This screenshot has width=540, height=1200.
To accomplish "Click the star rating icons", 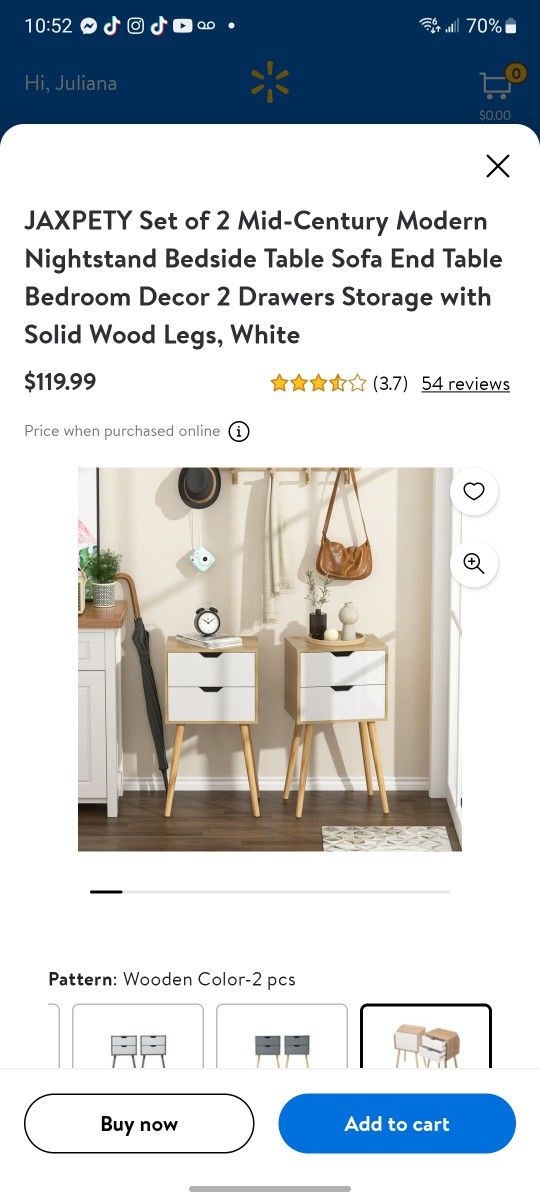I will (x=317, y=383).
